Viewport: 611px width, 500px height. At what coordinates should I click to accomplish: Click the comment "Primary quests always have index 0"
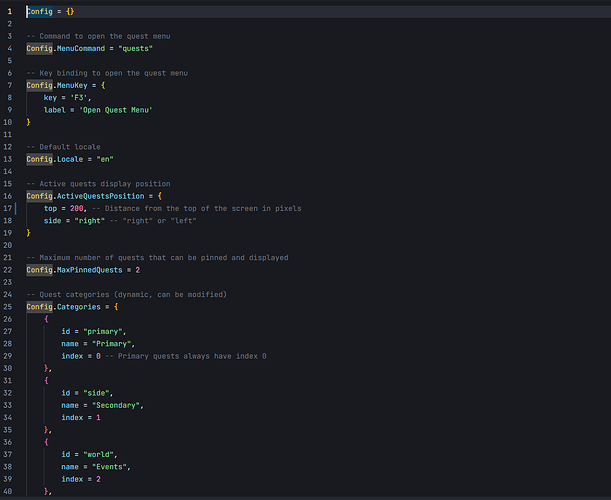coord(186,356)
